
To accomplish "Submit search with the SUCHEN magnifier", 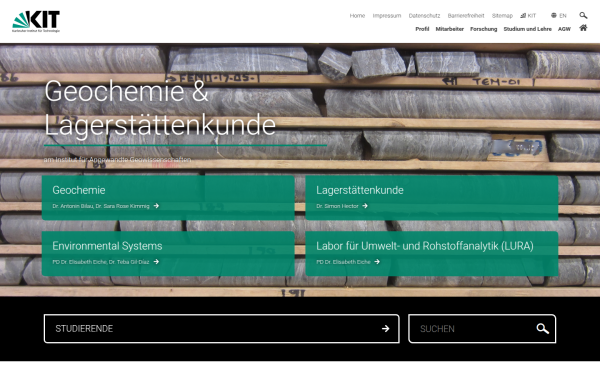I will click(542, 329).
